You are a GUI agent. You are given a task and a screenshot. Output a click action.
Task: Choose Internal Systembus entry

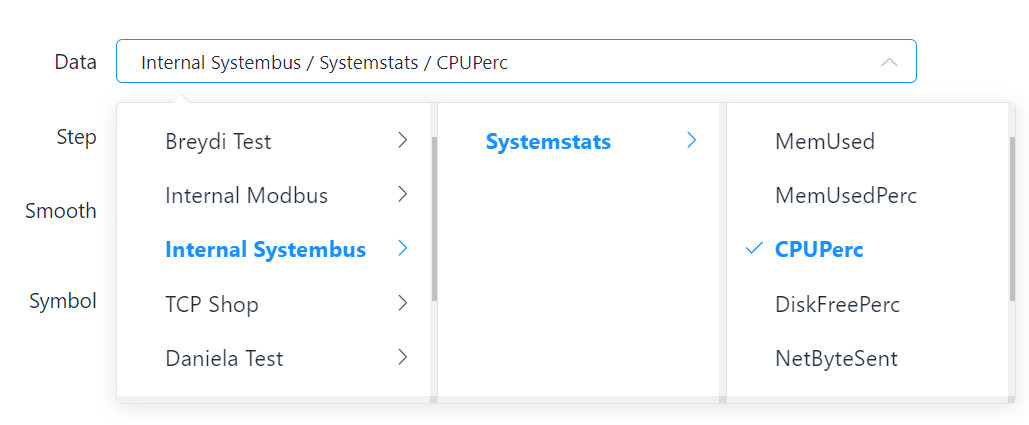(x=265, y=250)
